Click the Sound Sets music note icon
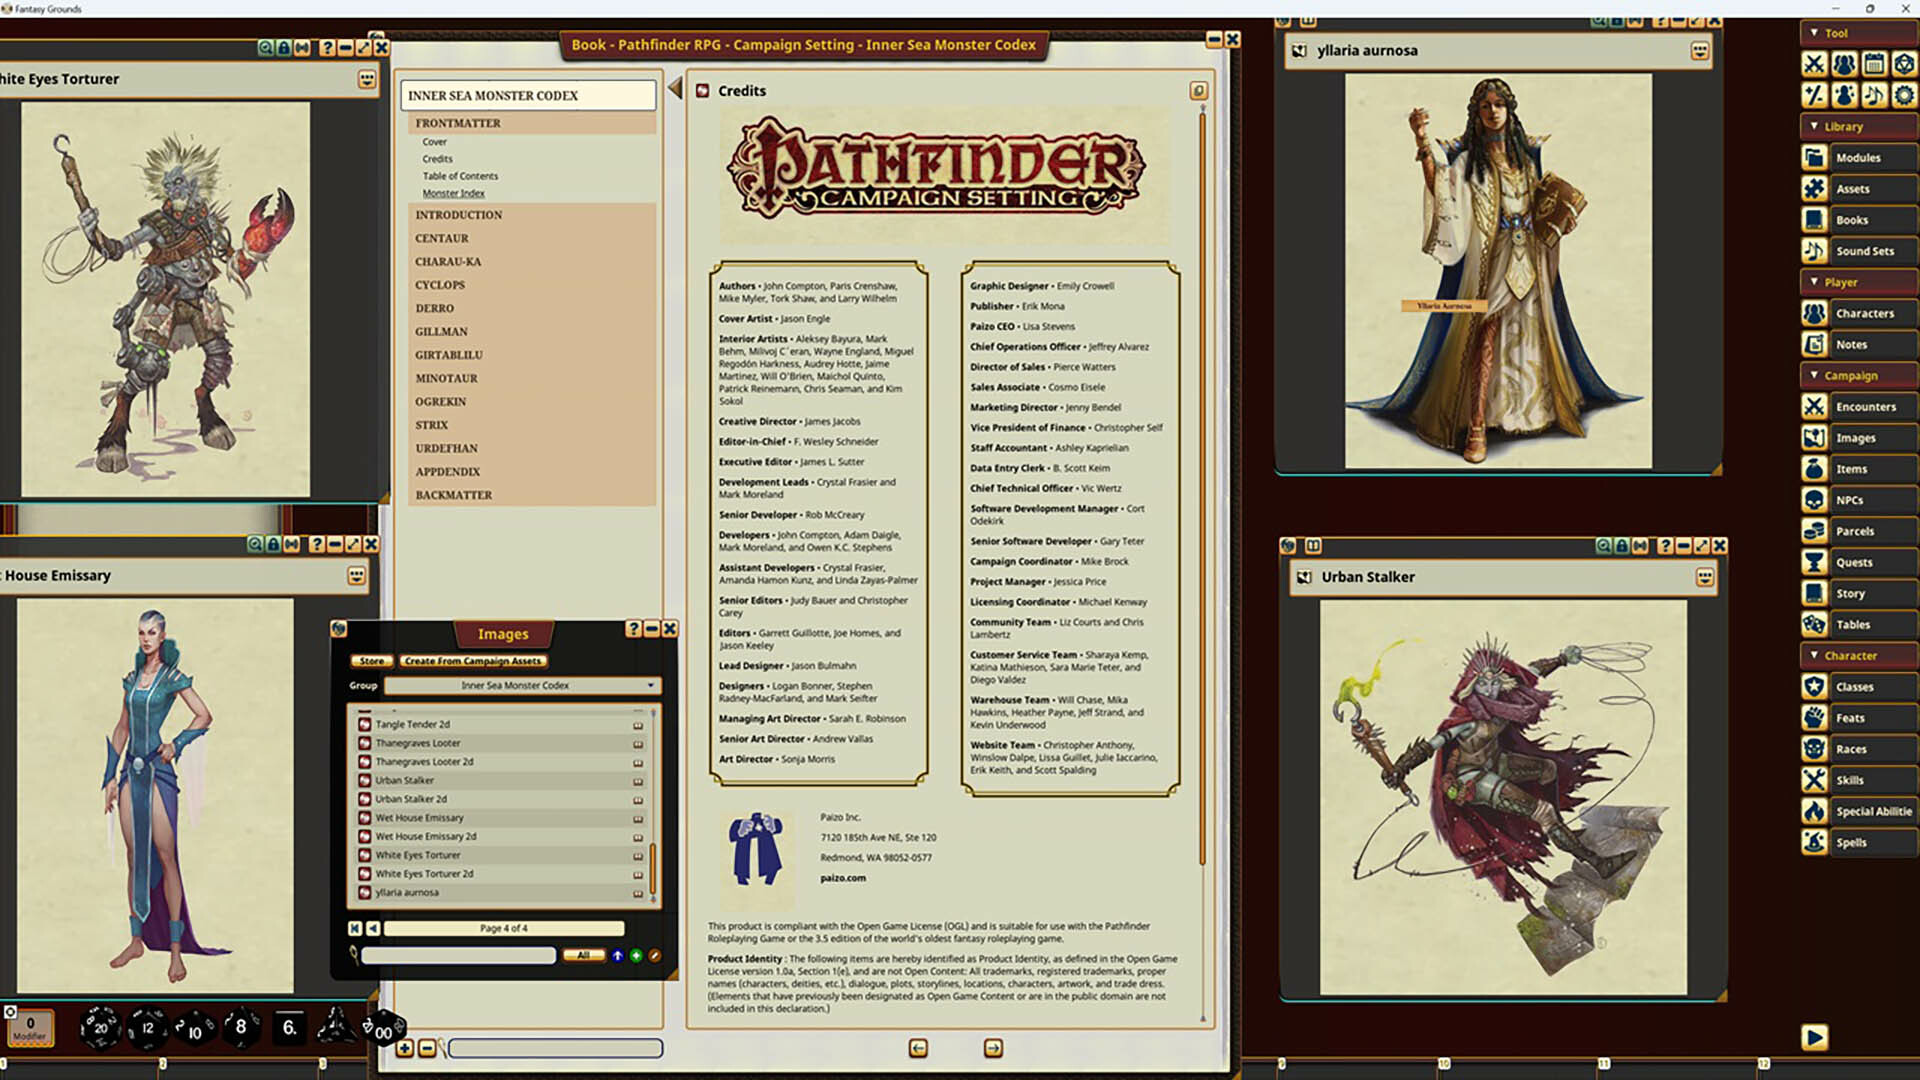The image size is (1920, 1080). point(1814,251)
